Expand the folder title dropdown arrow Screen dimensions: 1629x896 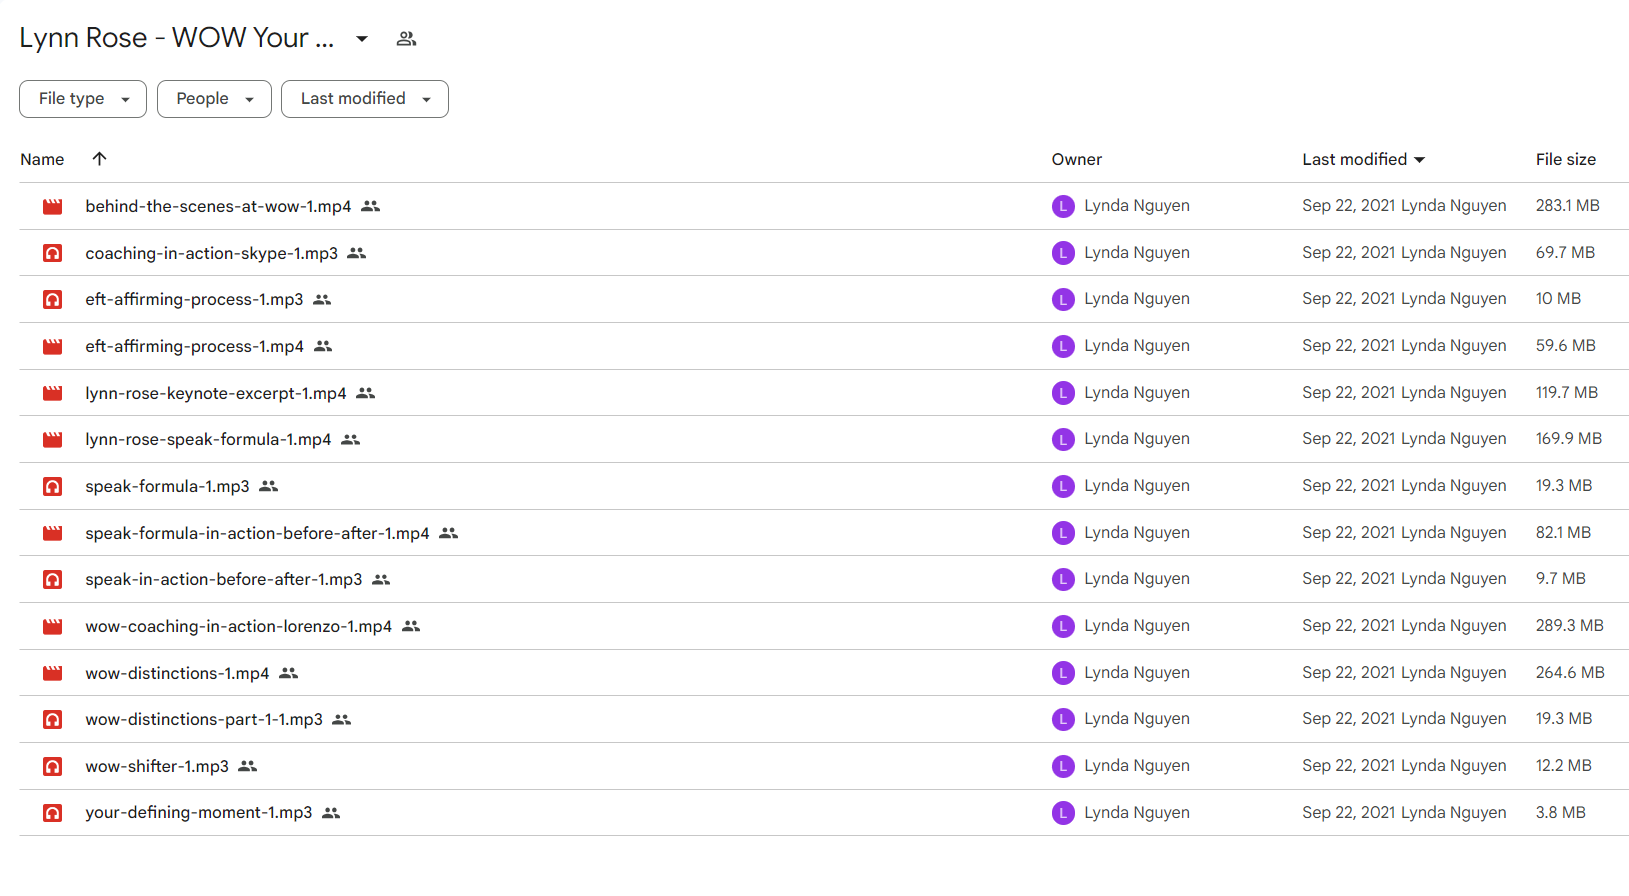click(x=362, y=39)
